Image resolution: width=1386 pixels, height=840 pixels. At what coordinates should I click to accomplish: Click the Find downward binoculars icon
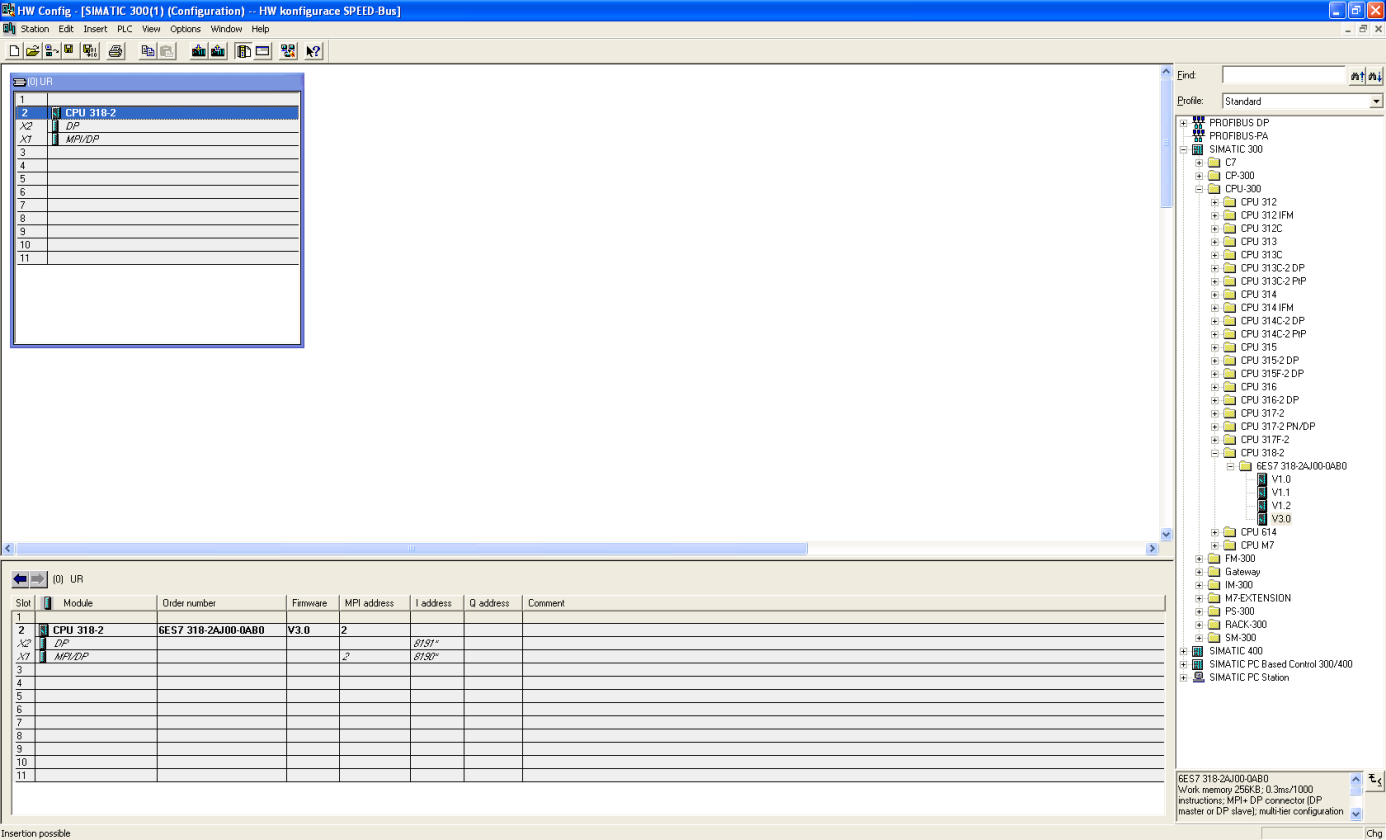[1375, 75]
